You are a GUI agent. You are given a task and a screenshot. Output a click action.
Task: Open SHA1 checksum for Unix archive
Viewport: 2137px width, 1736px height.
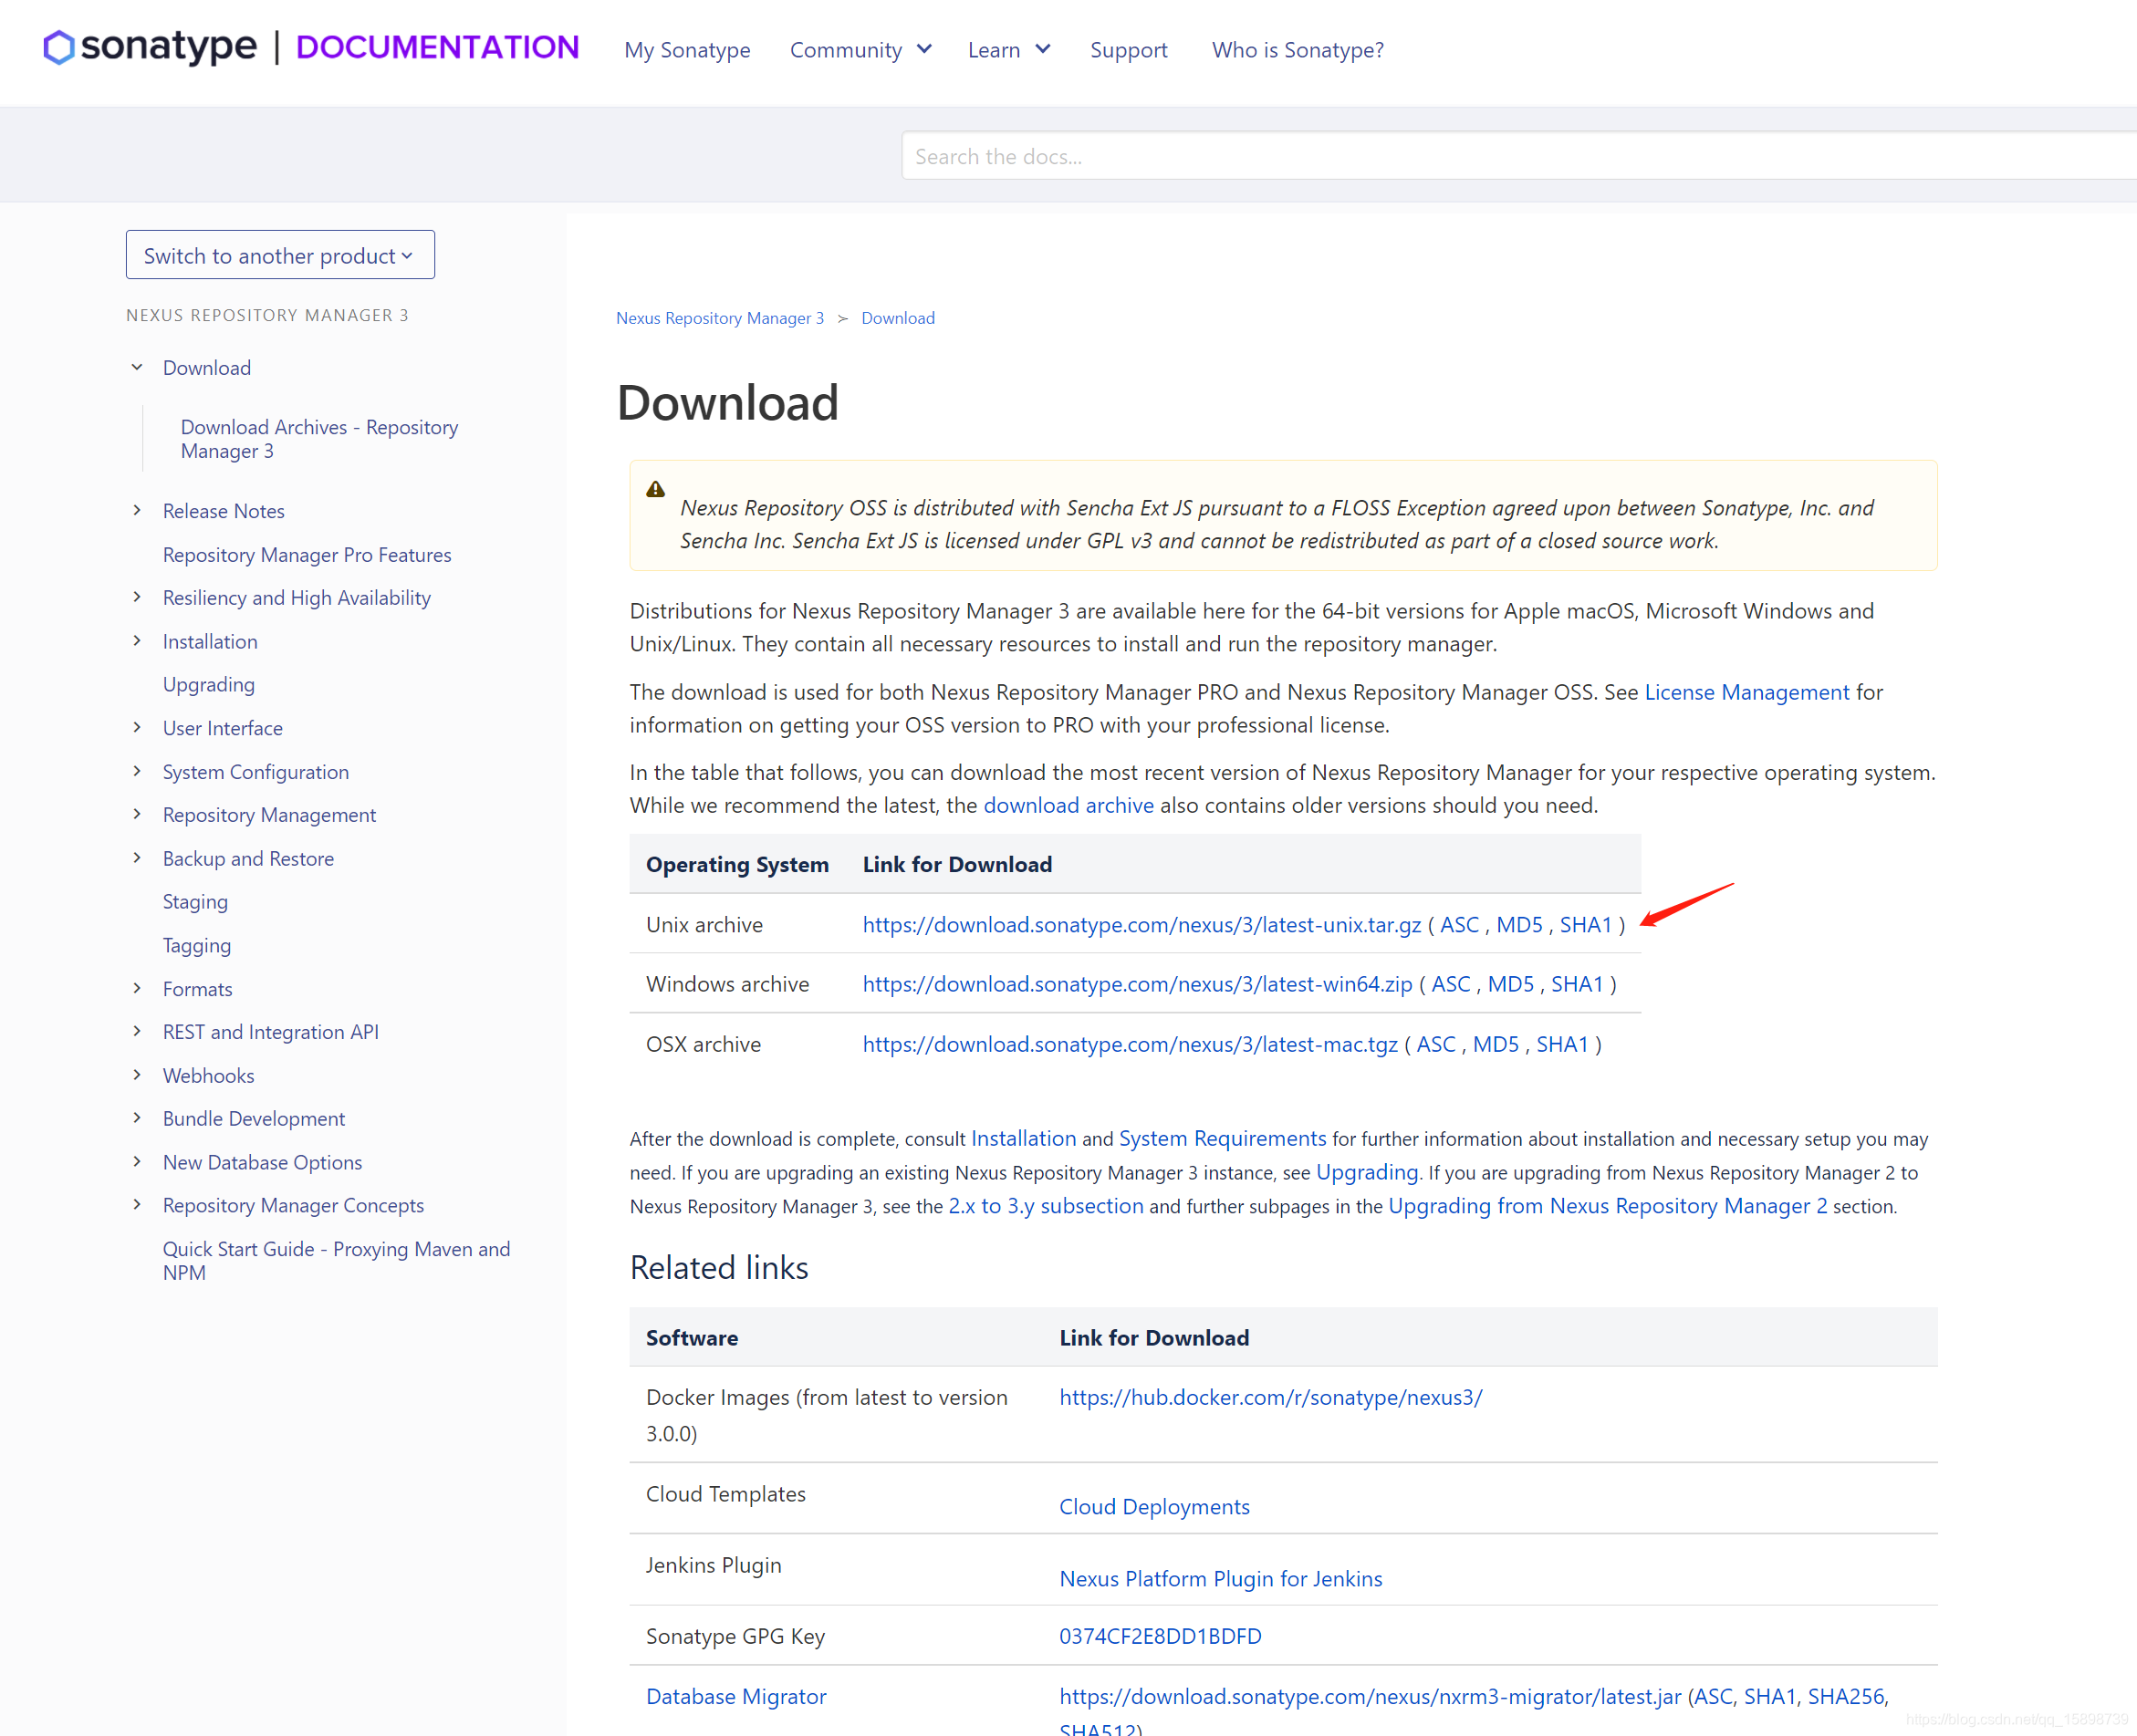click(x=1586, y=925)
